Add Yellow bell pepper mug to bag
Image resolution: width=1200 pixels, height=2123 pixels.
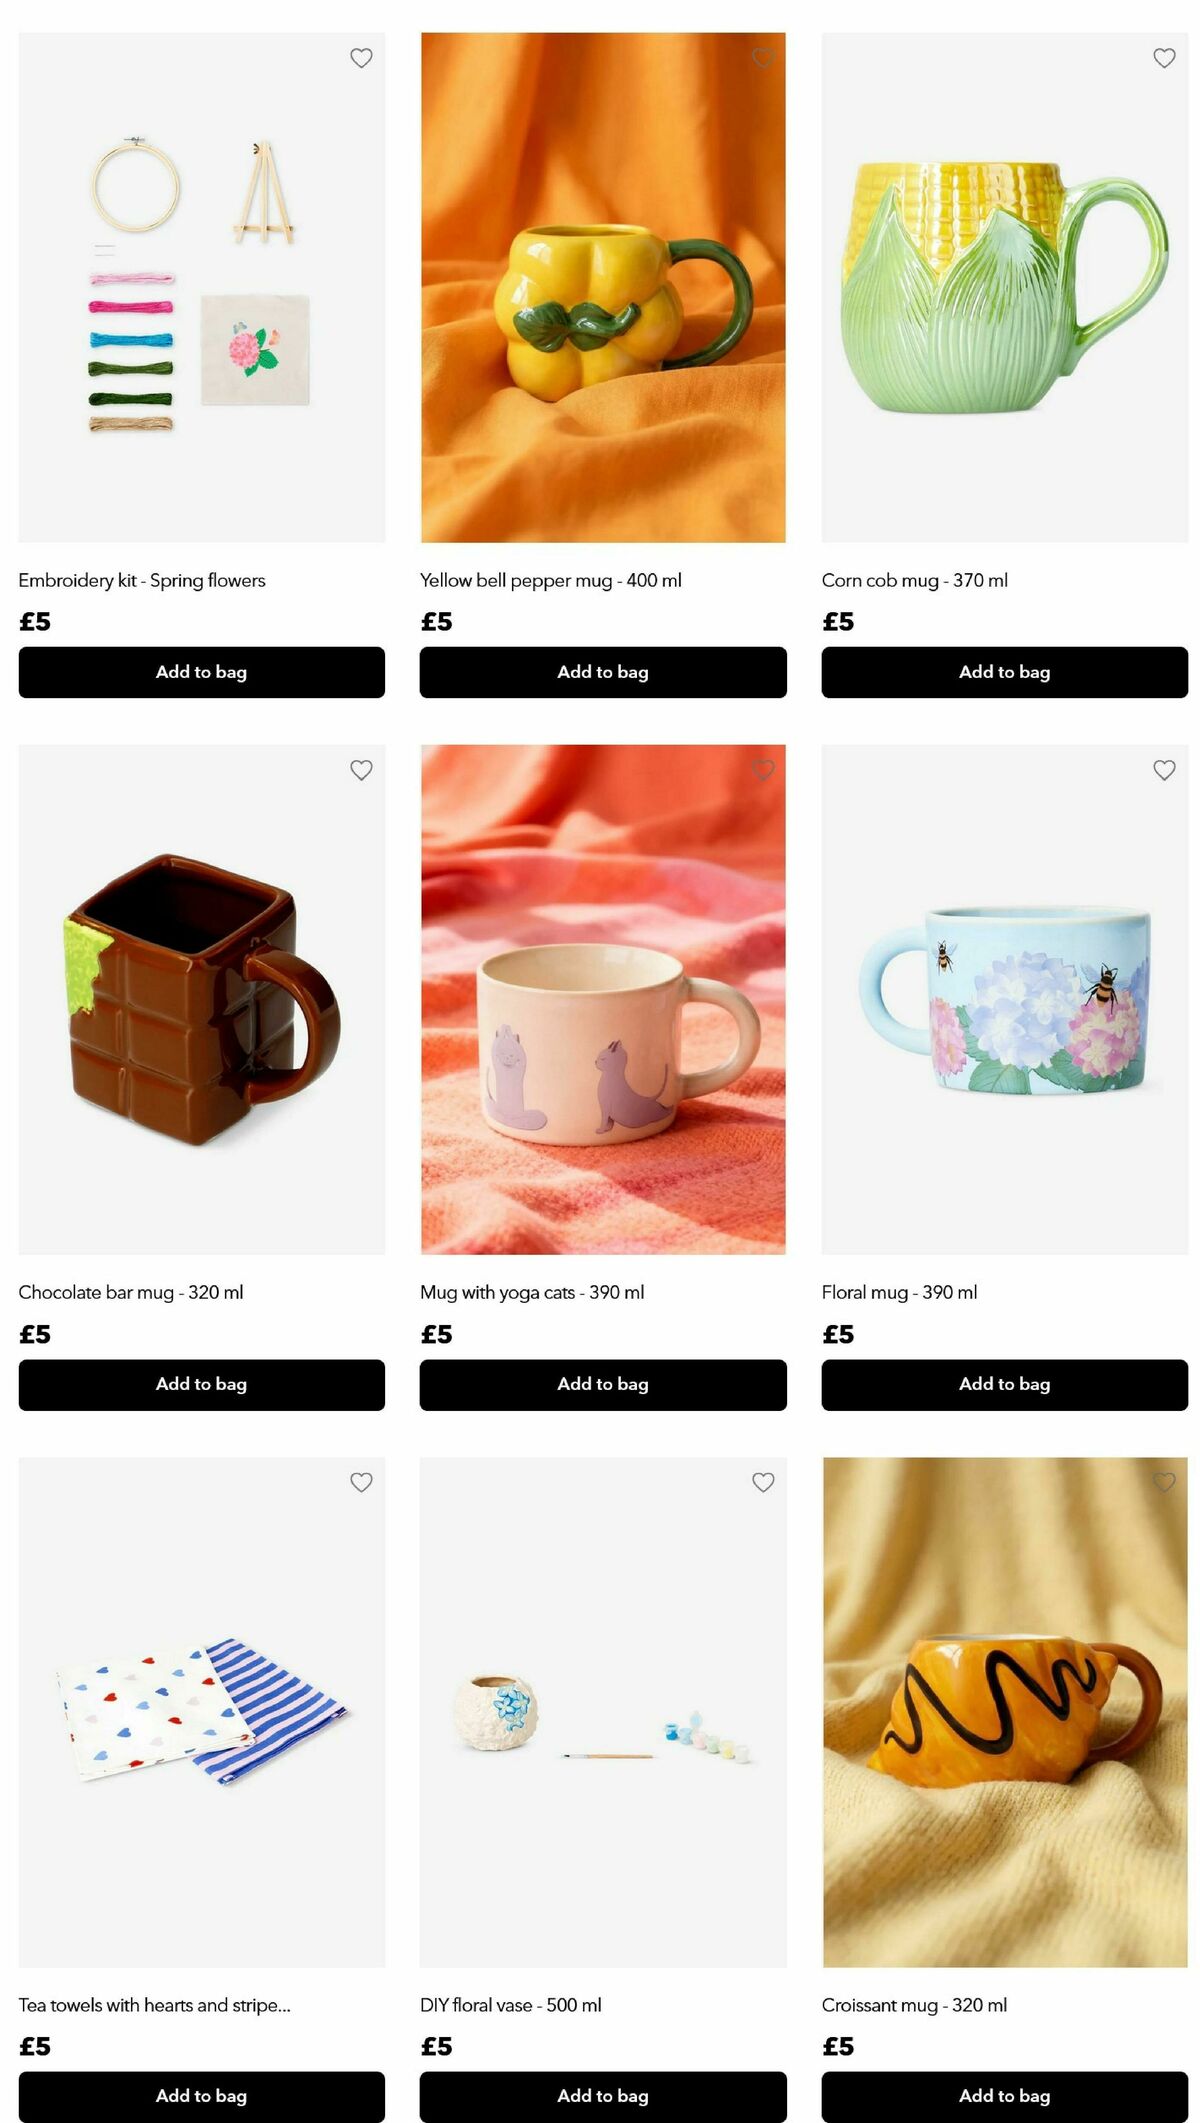coord(603,672)
